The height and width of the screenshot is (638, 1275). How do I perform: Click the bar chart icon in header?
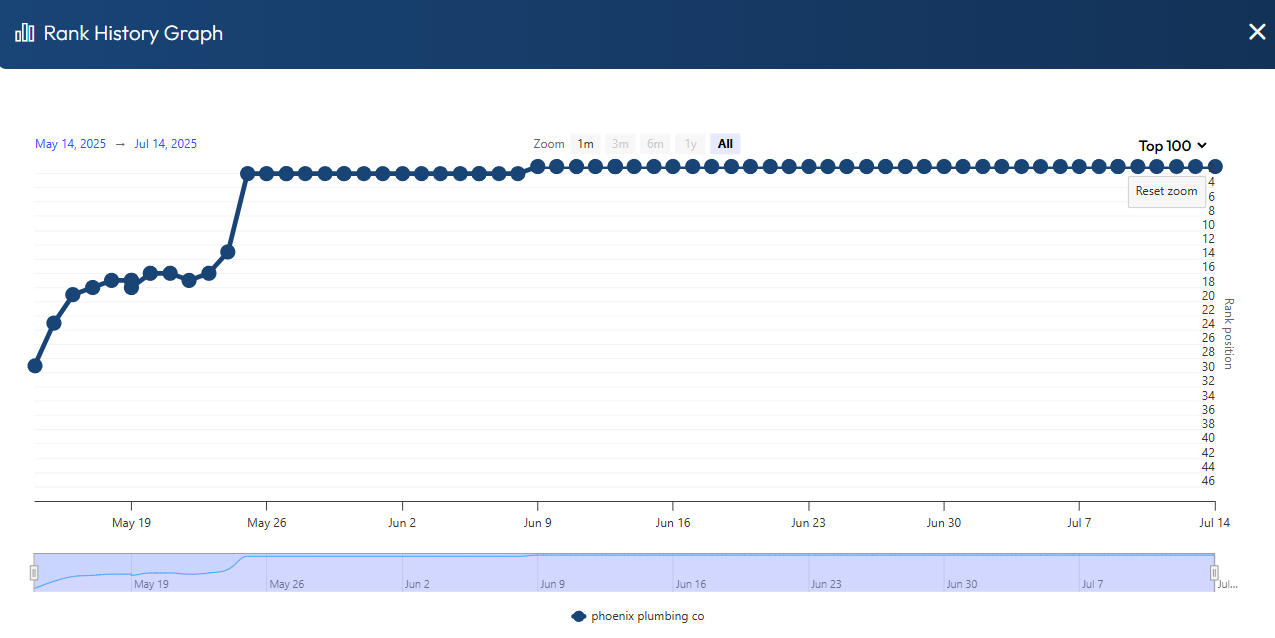[25, 33]
